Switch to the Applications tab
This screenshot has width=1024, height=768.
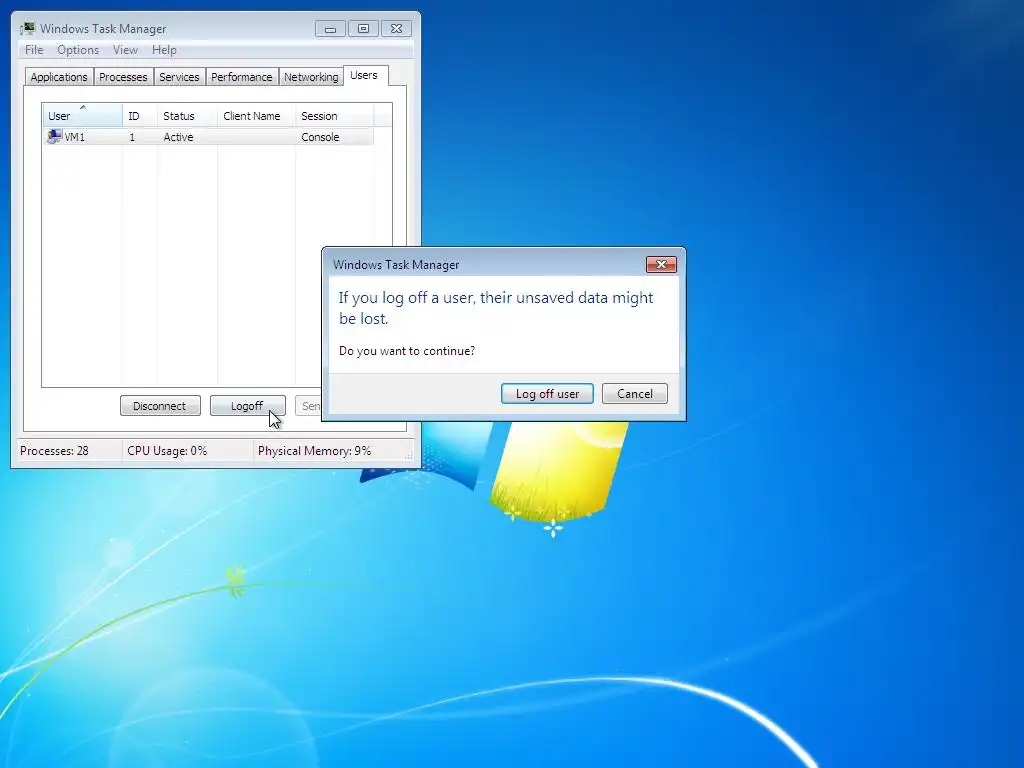tap(59, 77)
